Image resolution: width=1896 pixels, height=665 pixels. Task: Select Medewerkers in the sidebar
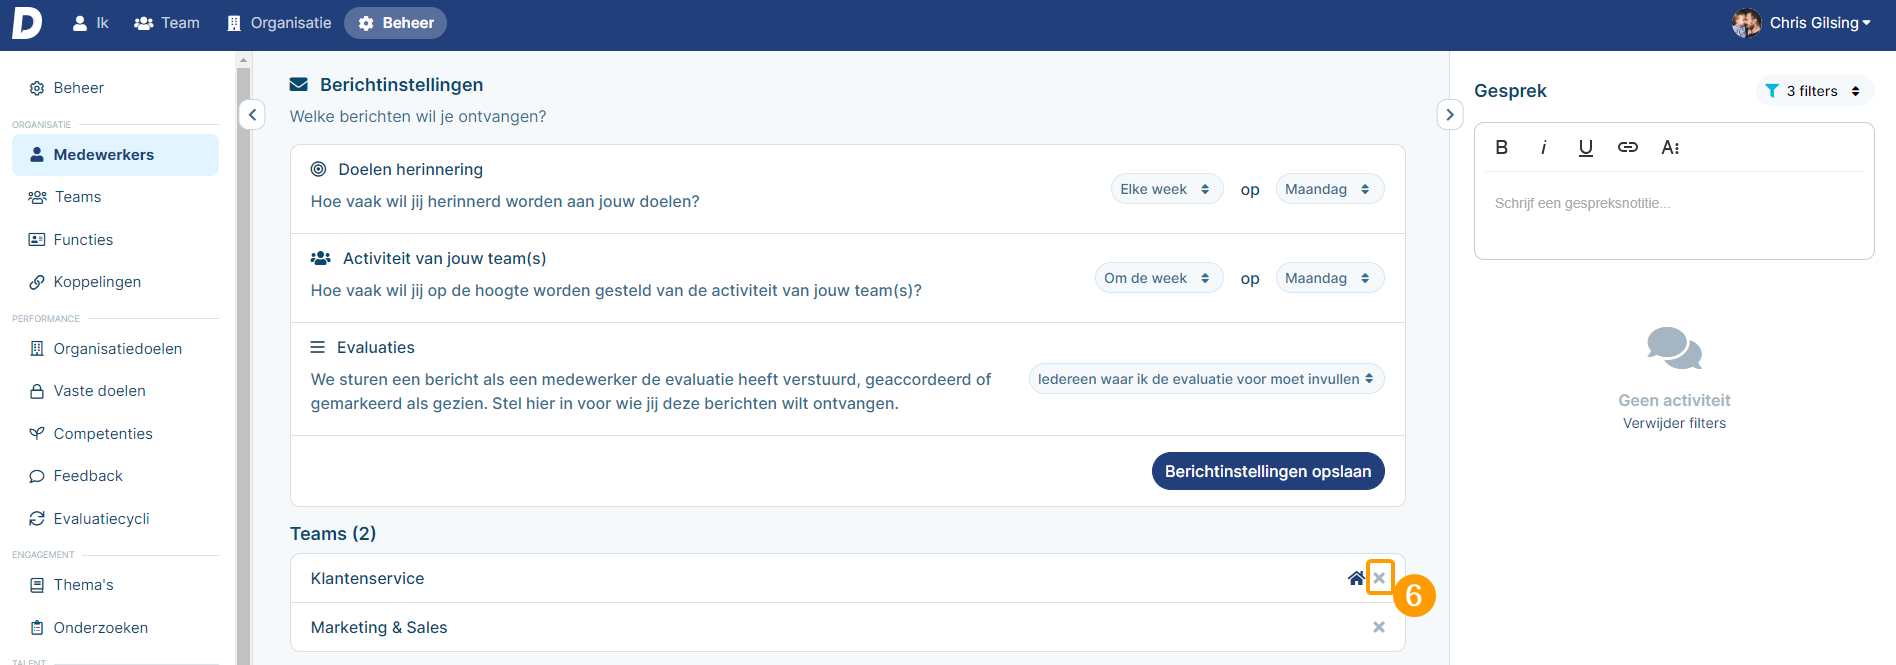point(115,155)
